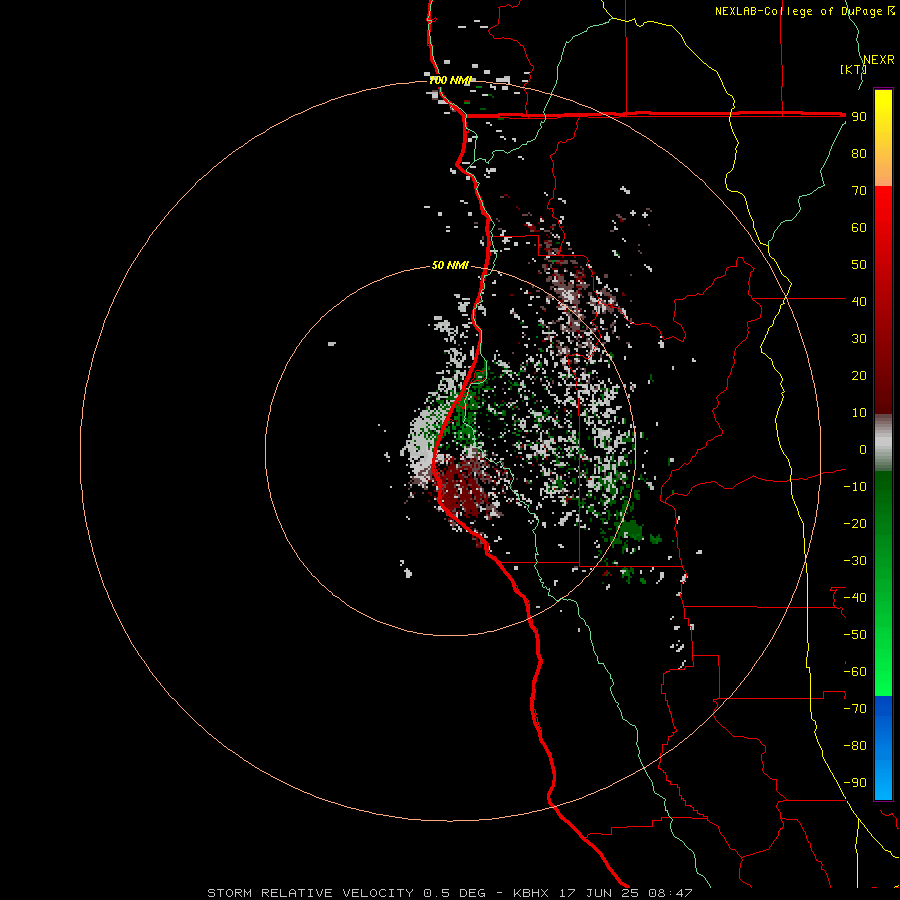Select the positive 30 knot scale value

tap(859, 339)
